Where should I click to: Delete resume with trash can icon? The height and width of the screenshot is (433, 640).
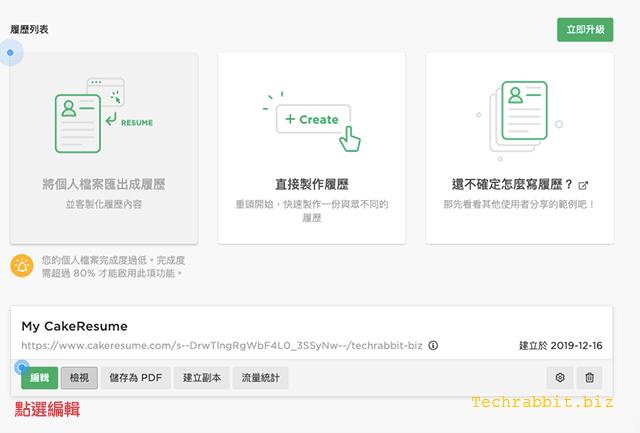(x=589, y=377)
